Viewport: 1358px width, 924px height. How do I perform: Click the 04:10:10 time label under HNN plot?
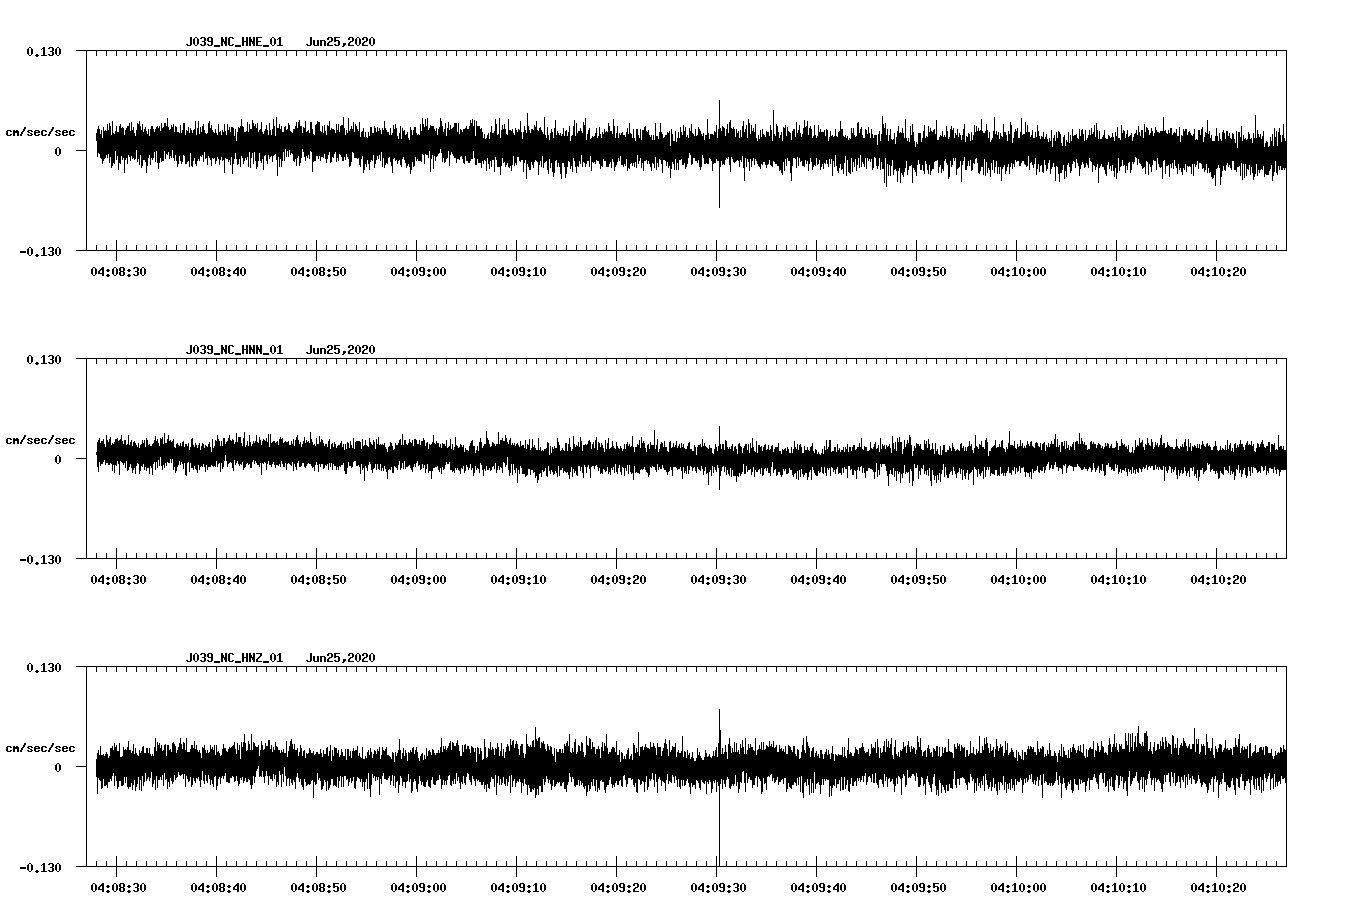click(x=1118, y=579)
